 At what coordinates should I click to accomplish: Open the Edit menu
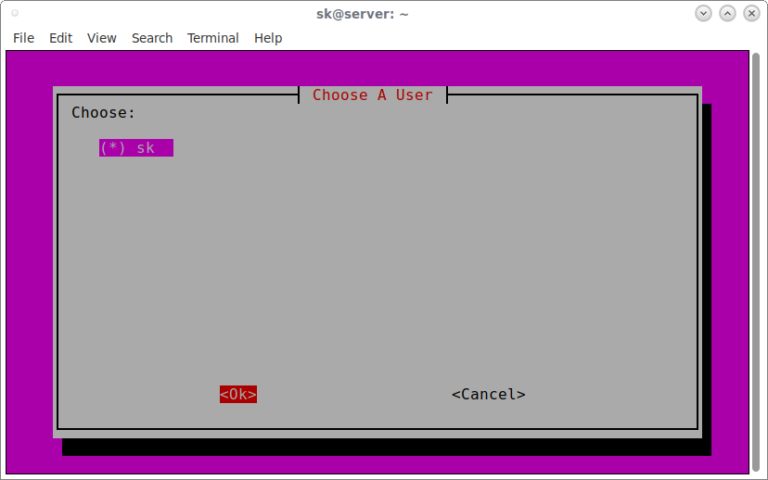pos(61,38)
